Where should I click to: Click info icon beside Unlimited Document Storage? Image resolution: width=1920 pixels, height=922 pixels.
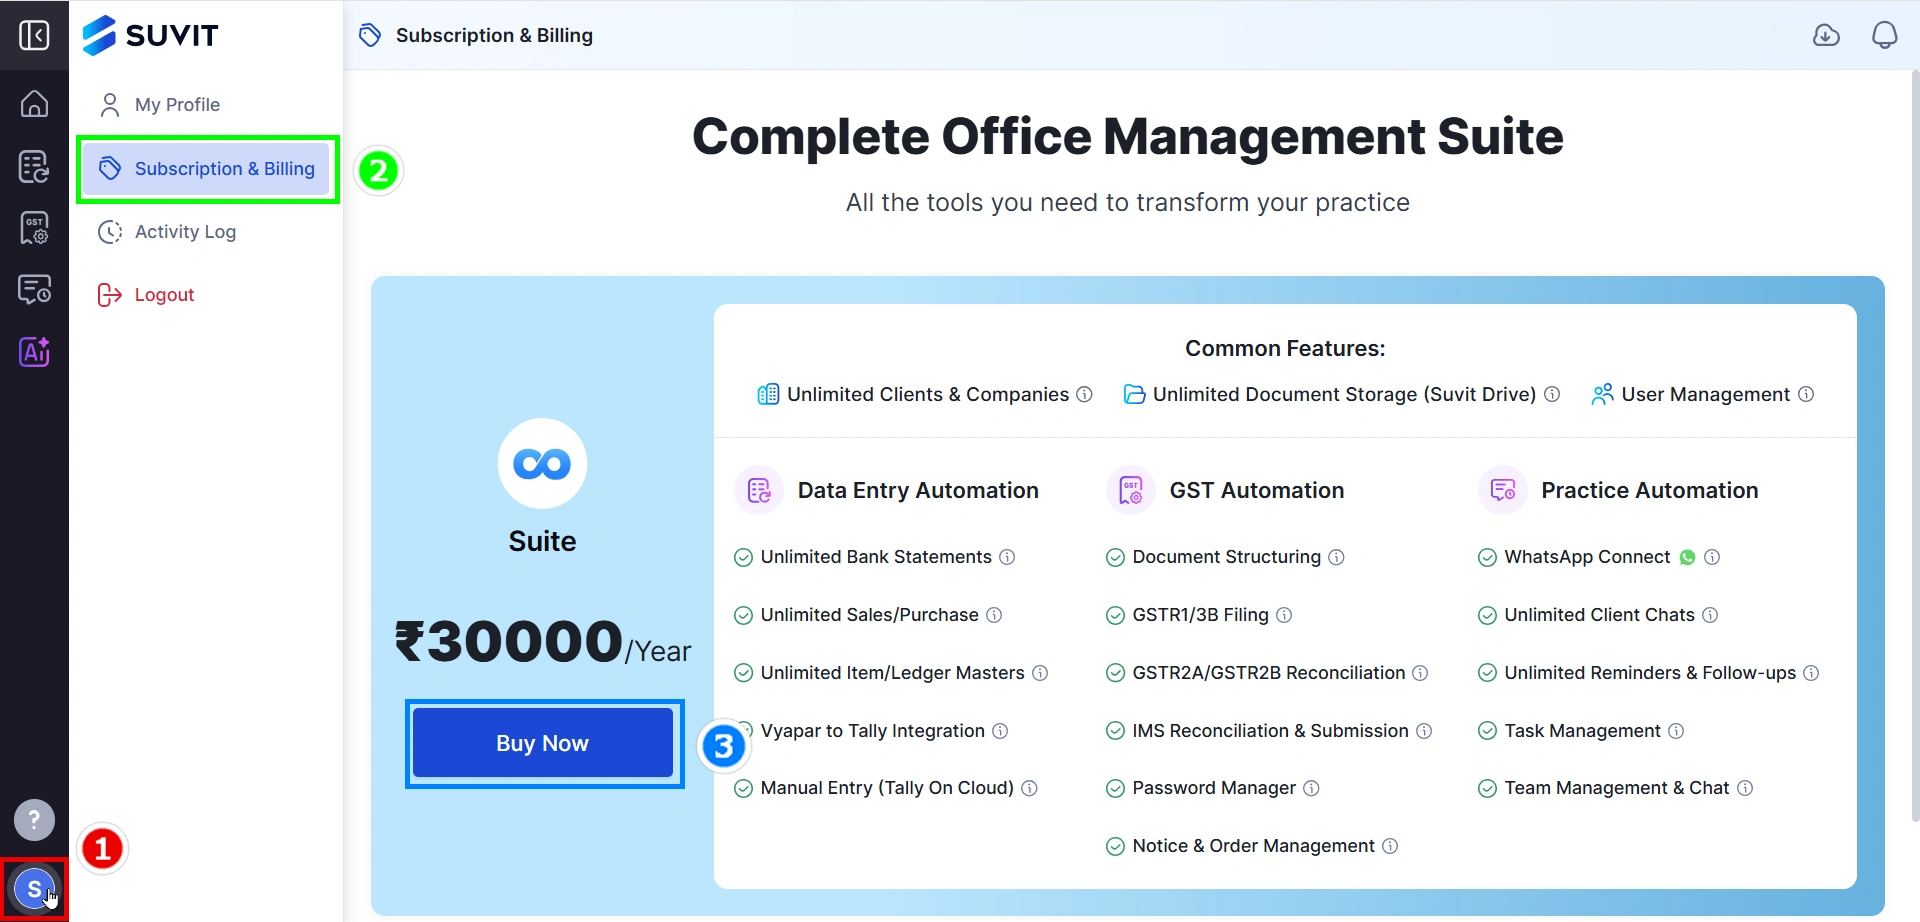point(1552,394)
